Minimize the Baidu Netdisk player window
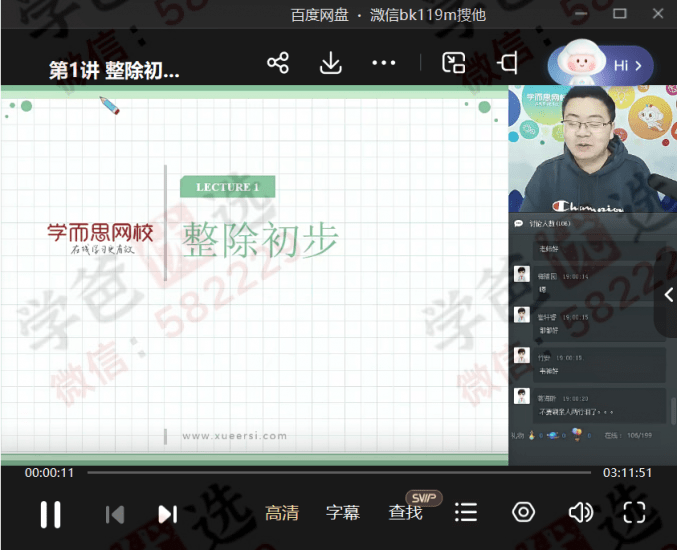This screenshot has height=550, width=677. [581, 14]
